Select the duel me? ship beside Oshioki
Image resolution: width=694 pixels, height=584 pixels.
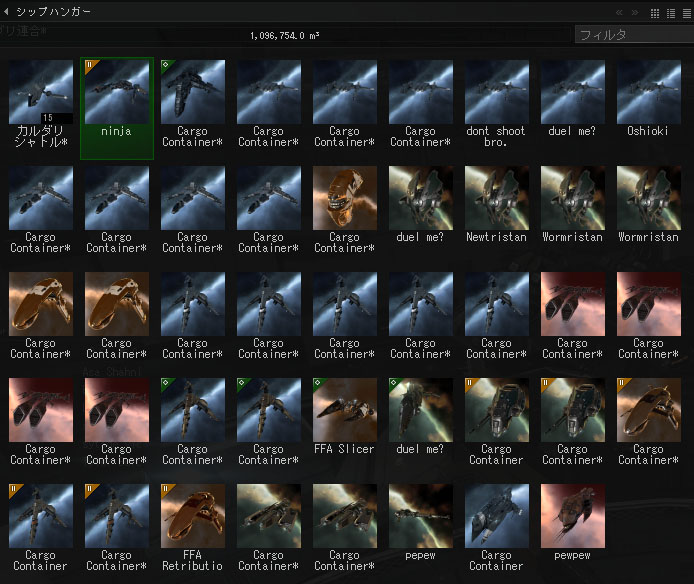[x=573, y=99]
